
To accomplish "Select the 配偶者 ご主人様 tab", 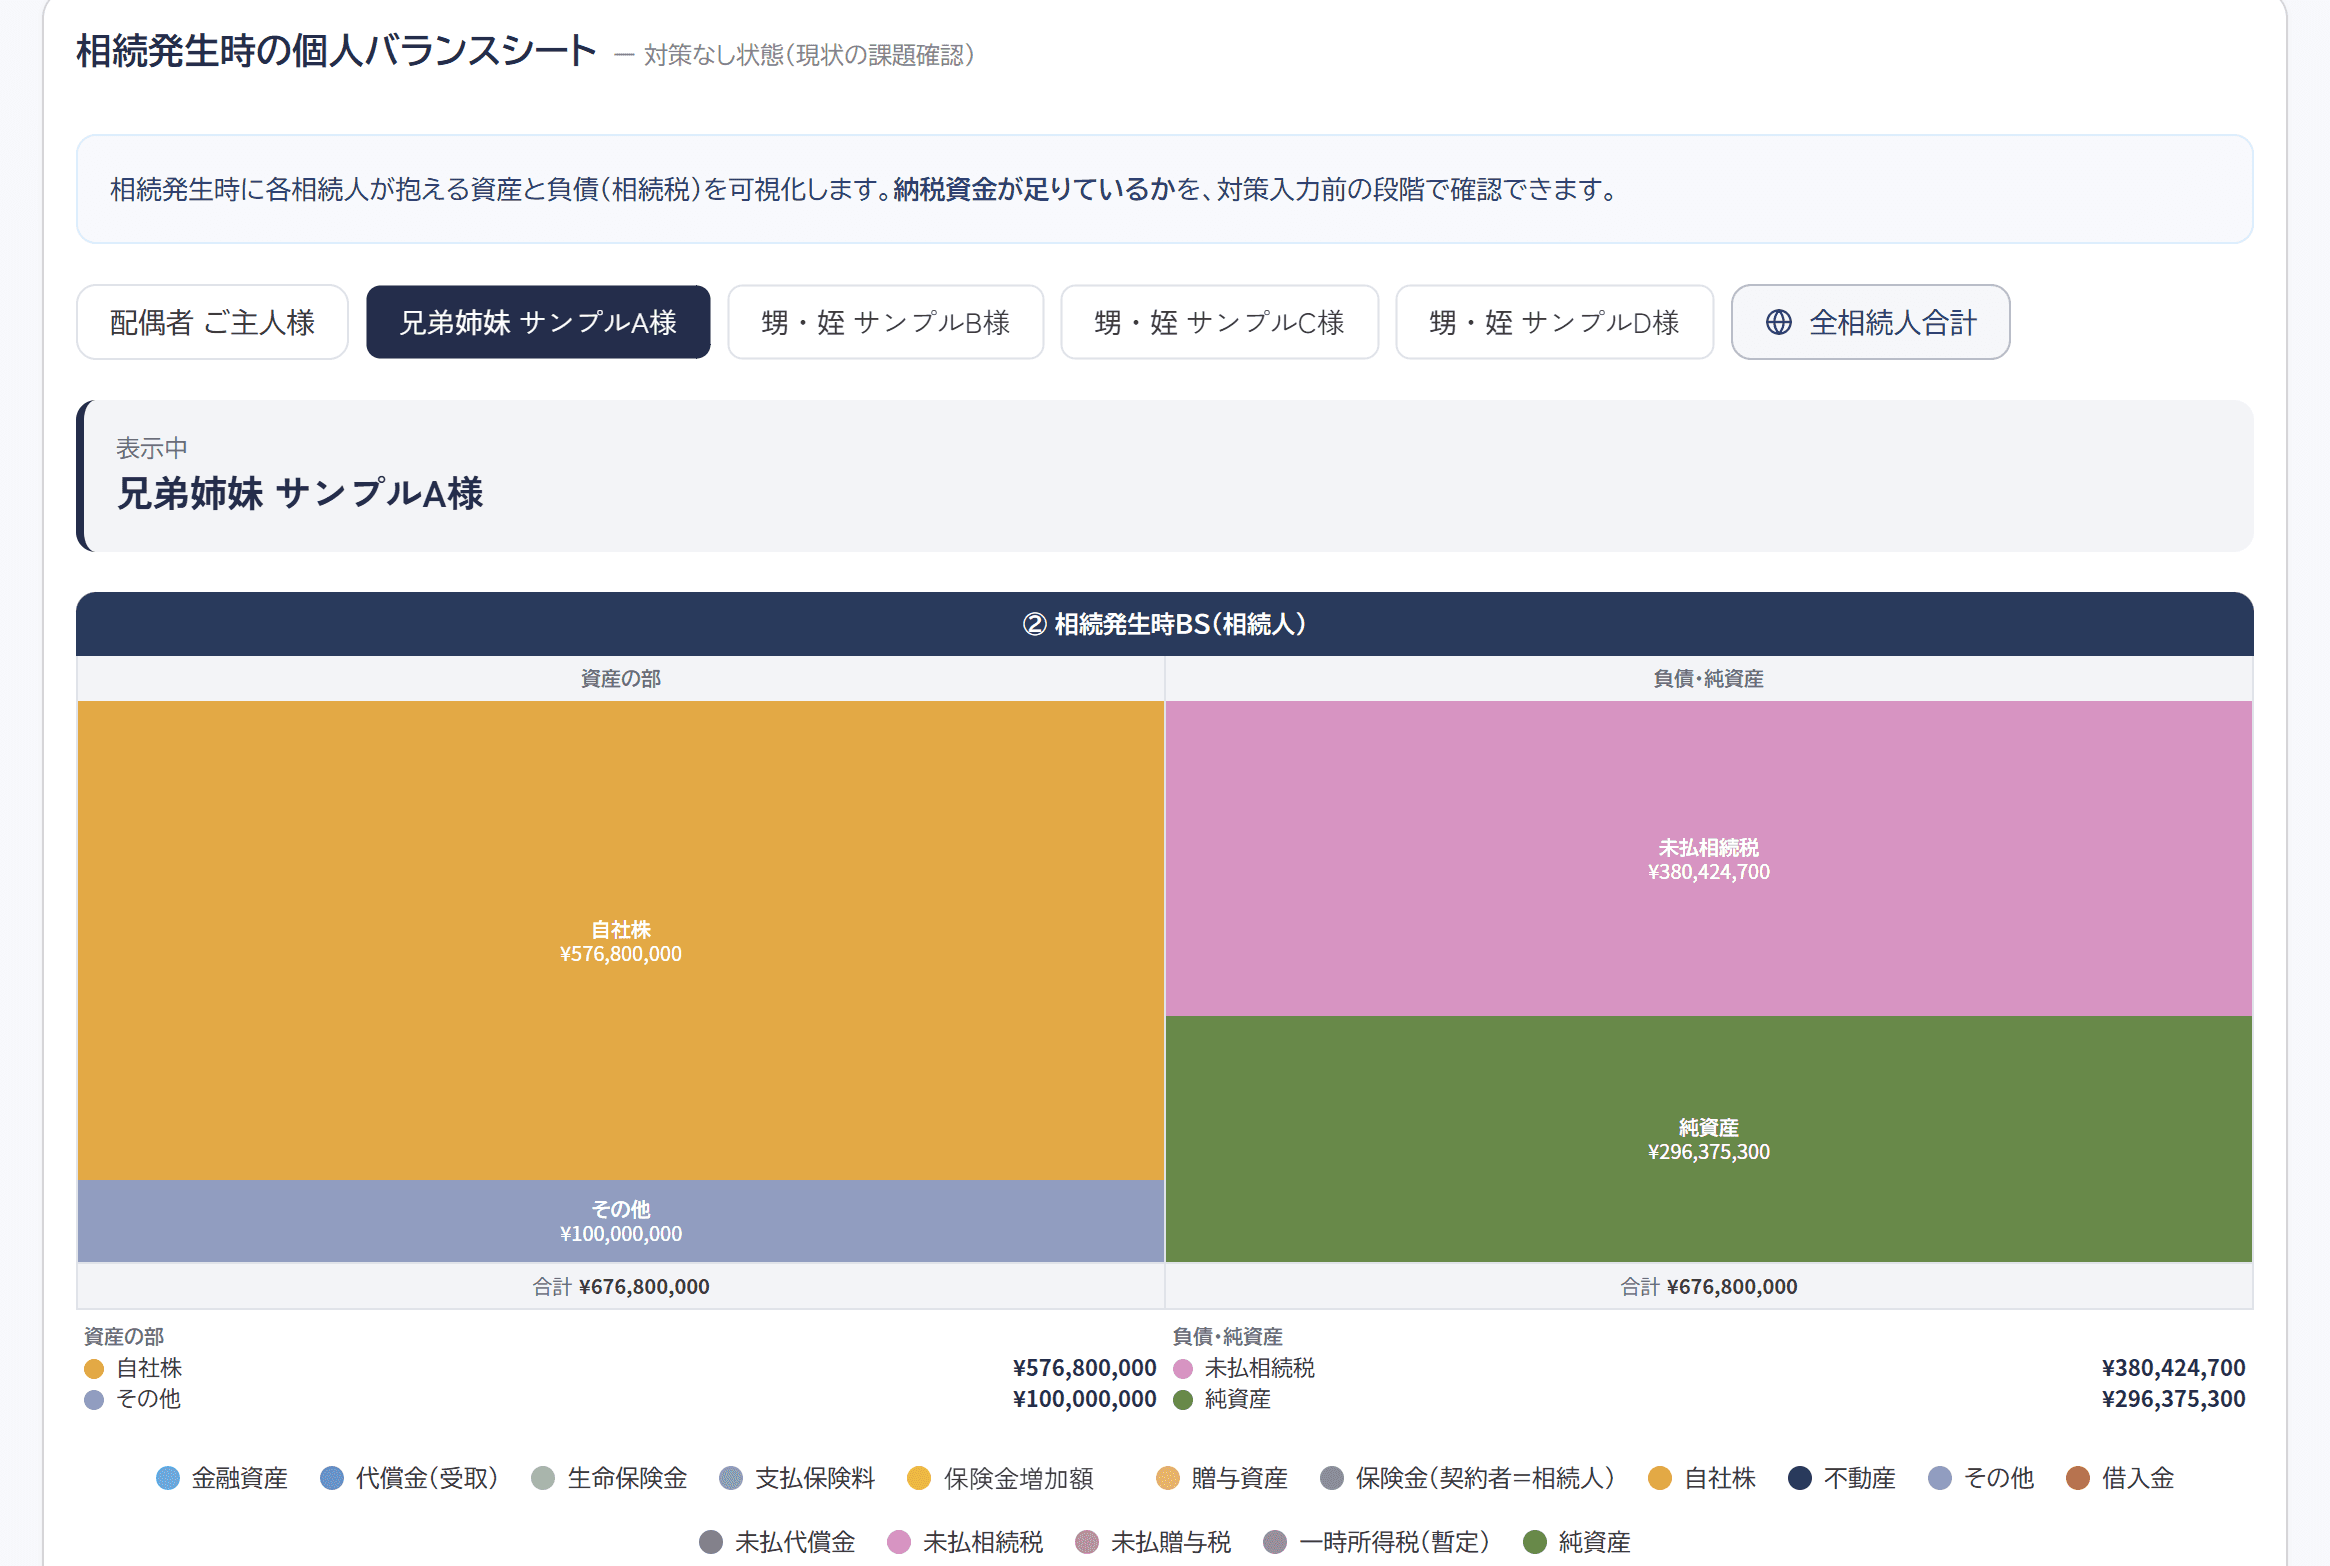I will [212, 322].
